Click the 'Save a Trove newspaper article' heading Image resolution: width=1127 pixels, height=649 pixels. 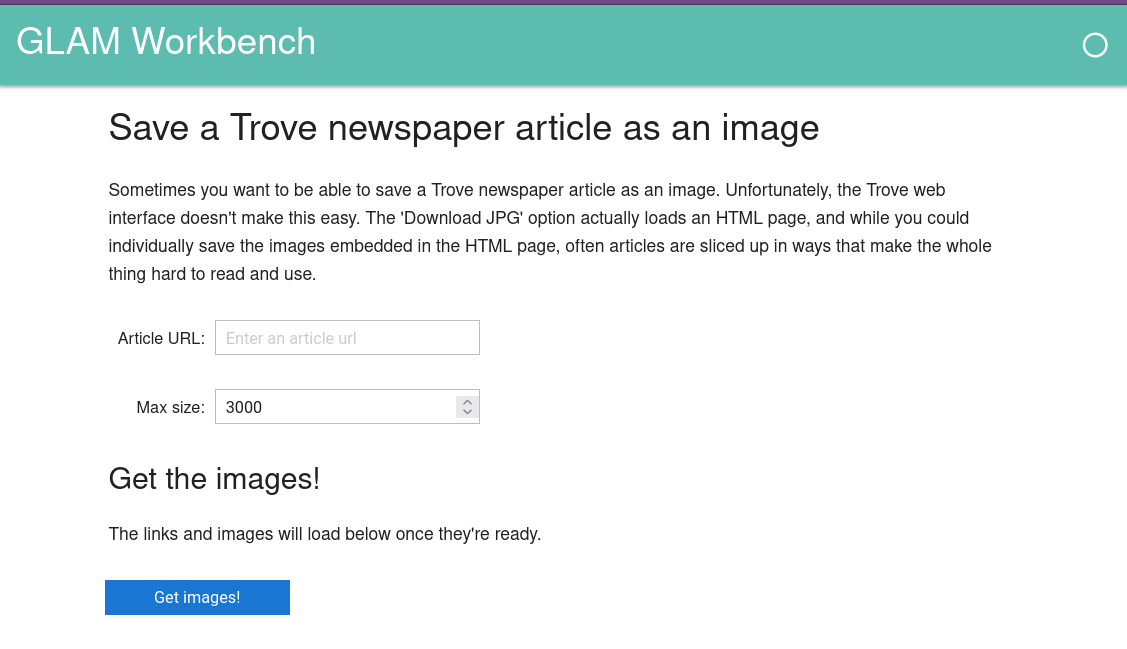464,128
